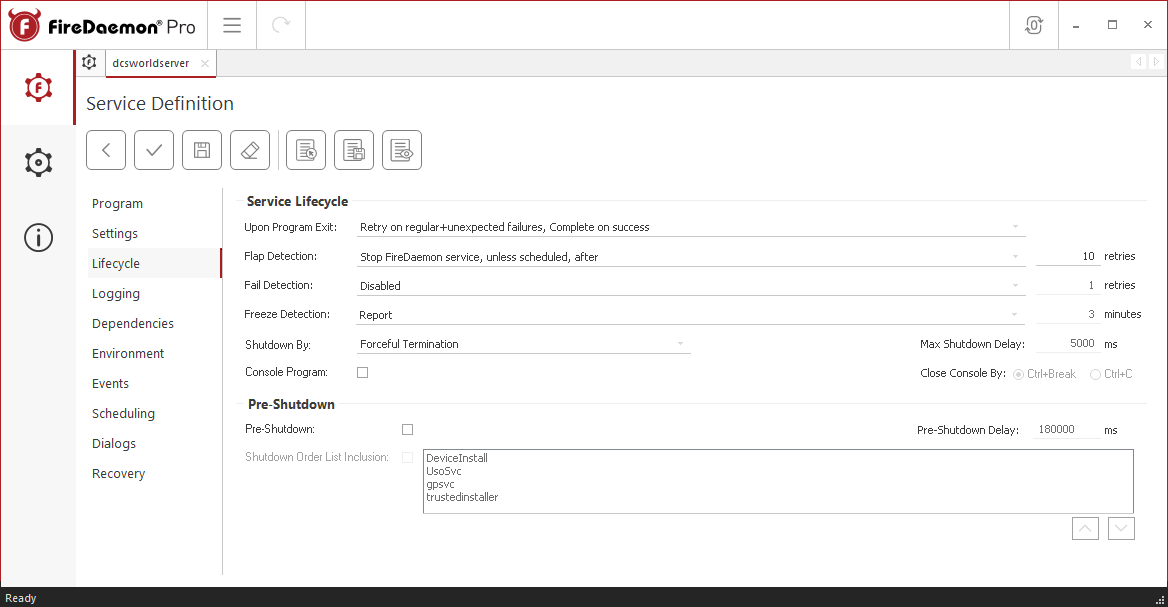Open the info about sidebar icon
The height and width of the screenshot is (607, 1168).
tap(38, 238)
